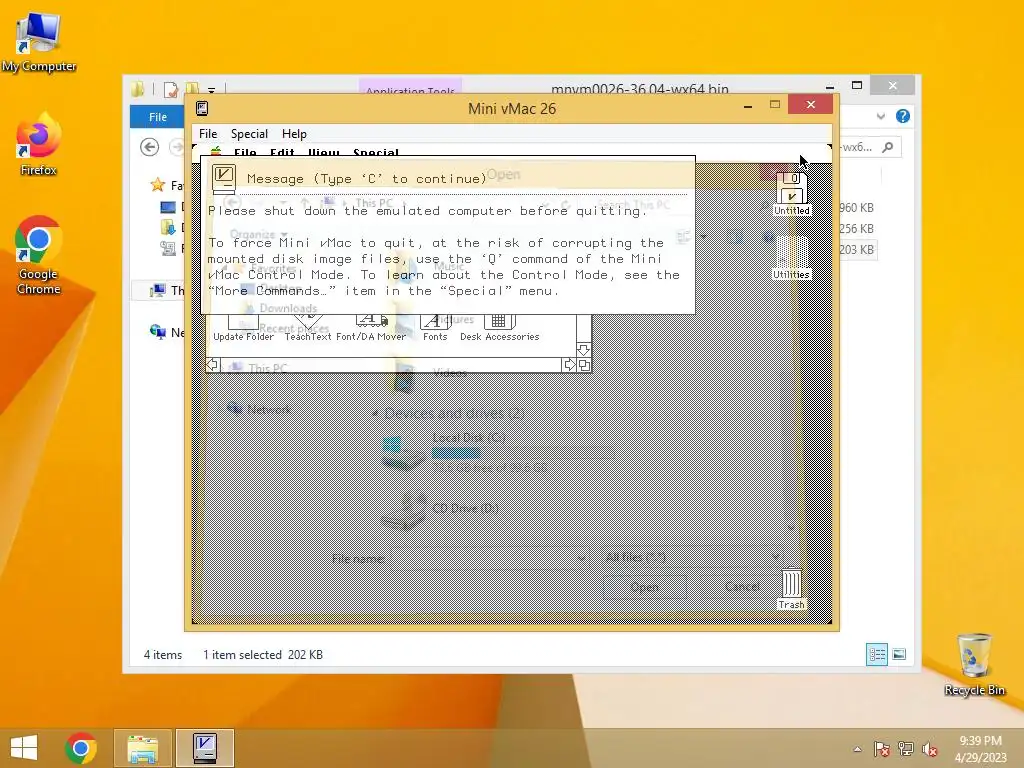1024x768 pixels.
Task: Click the 256 KB size entry
Action: pos(856,229)
